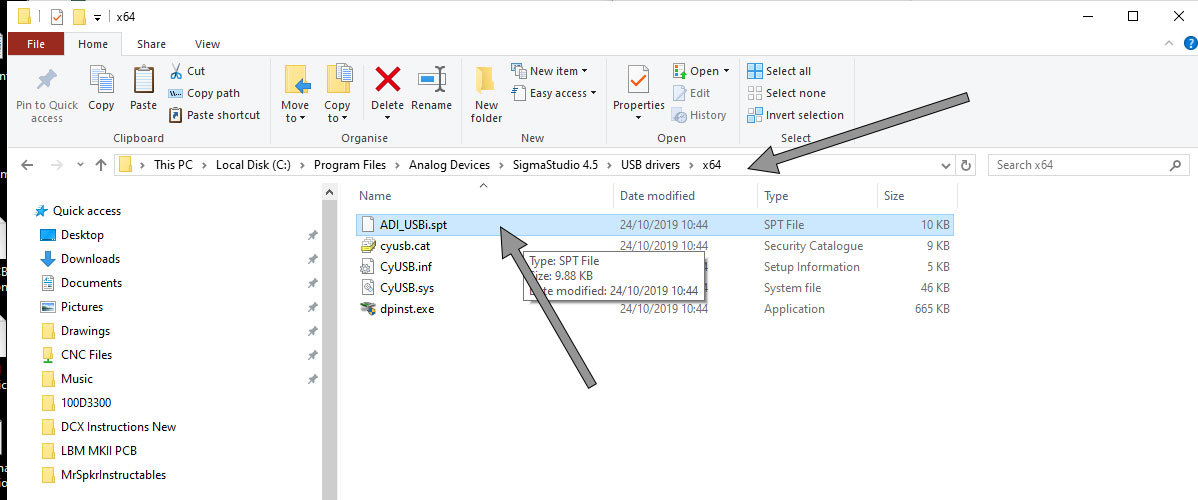
Task: Click the Cut scissors button
Action: click(186, 71)
